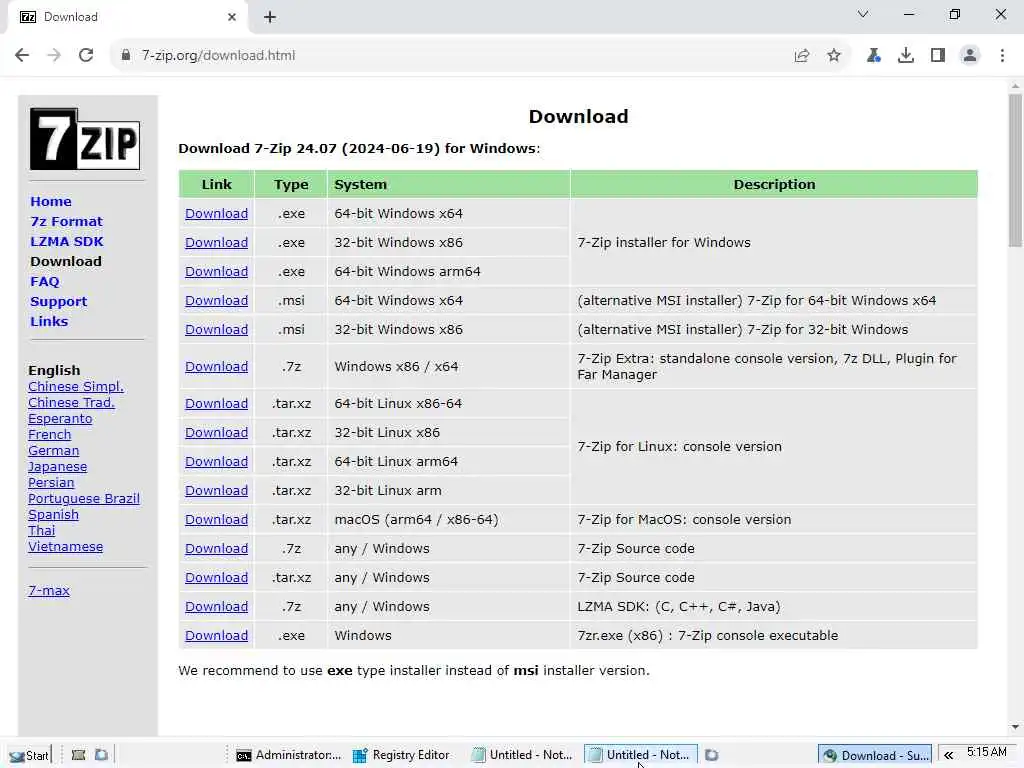The width and height of the screenshot is (1024, 768).
Task: Click the 7-Zip logo image
Action: 85,139
